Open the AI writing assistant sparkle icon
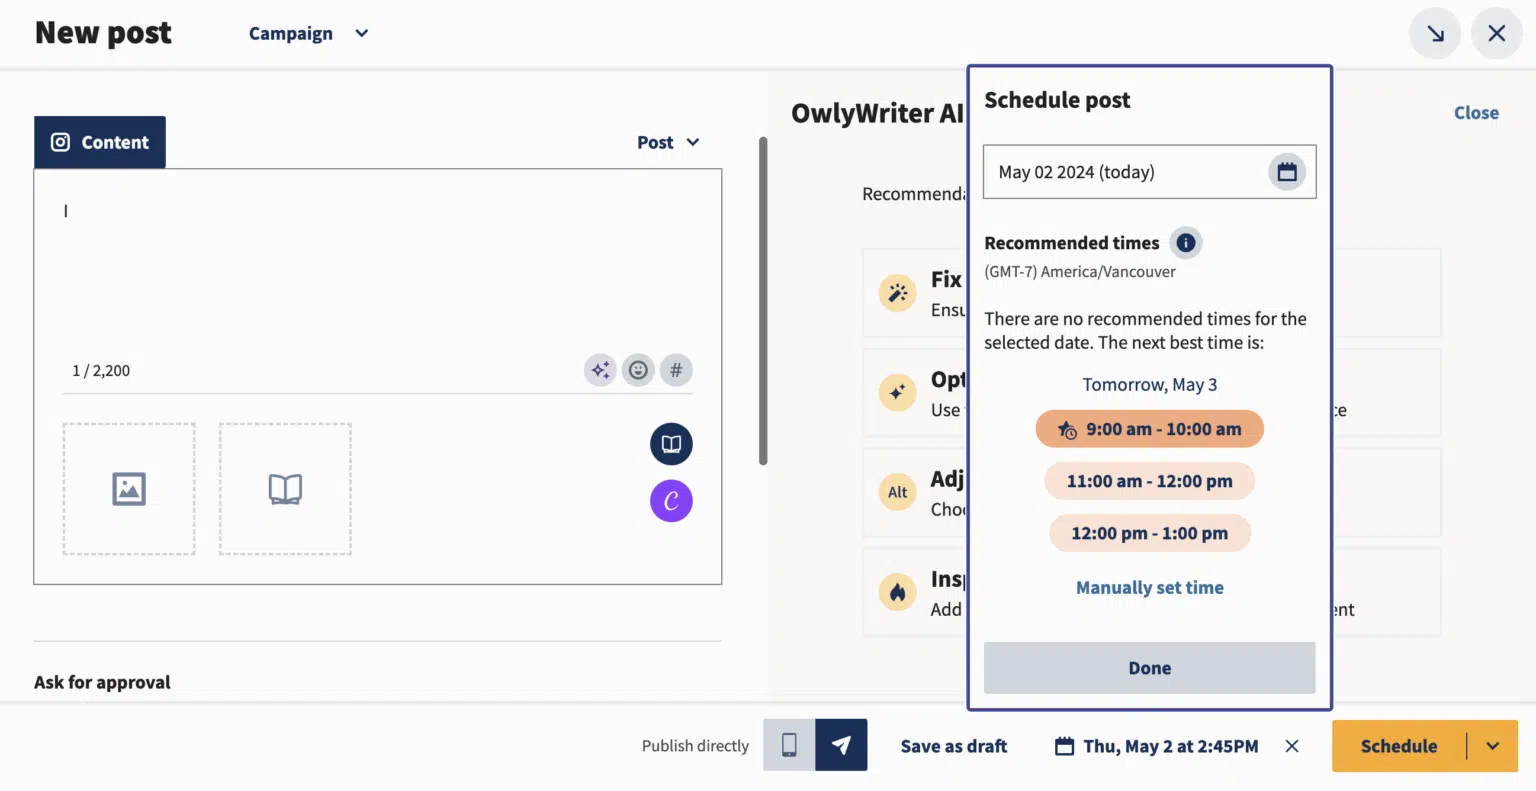 600,370
